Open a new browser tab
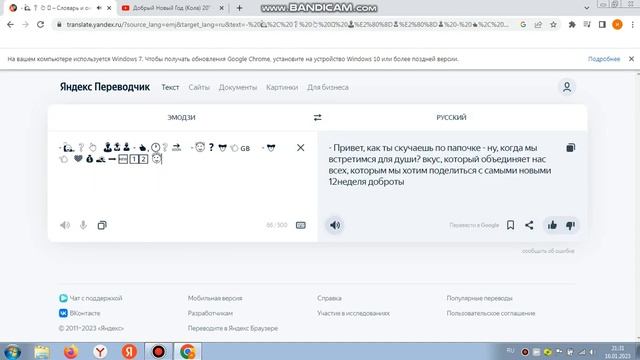640x360 pixels. point(239,8)
